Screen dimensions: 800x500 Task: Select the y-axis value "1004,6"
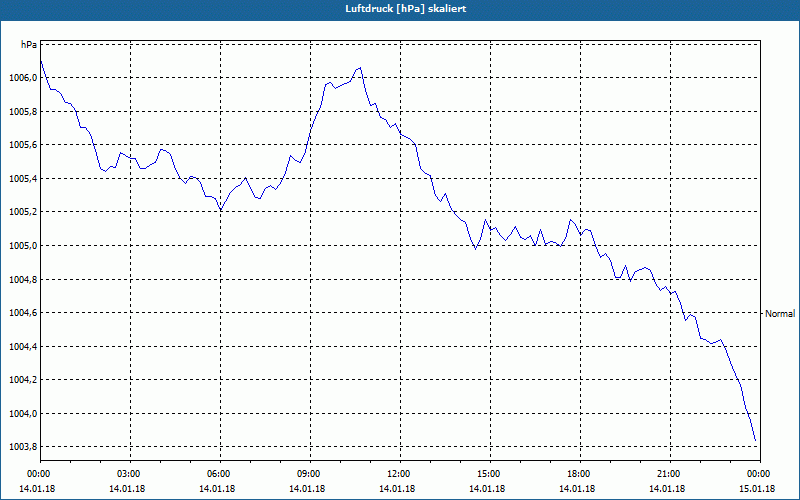[x=23, y=313]
